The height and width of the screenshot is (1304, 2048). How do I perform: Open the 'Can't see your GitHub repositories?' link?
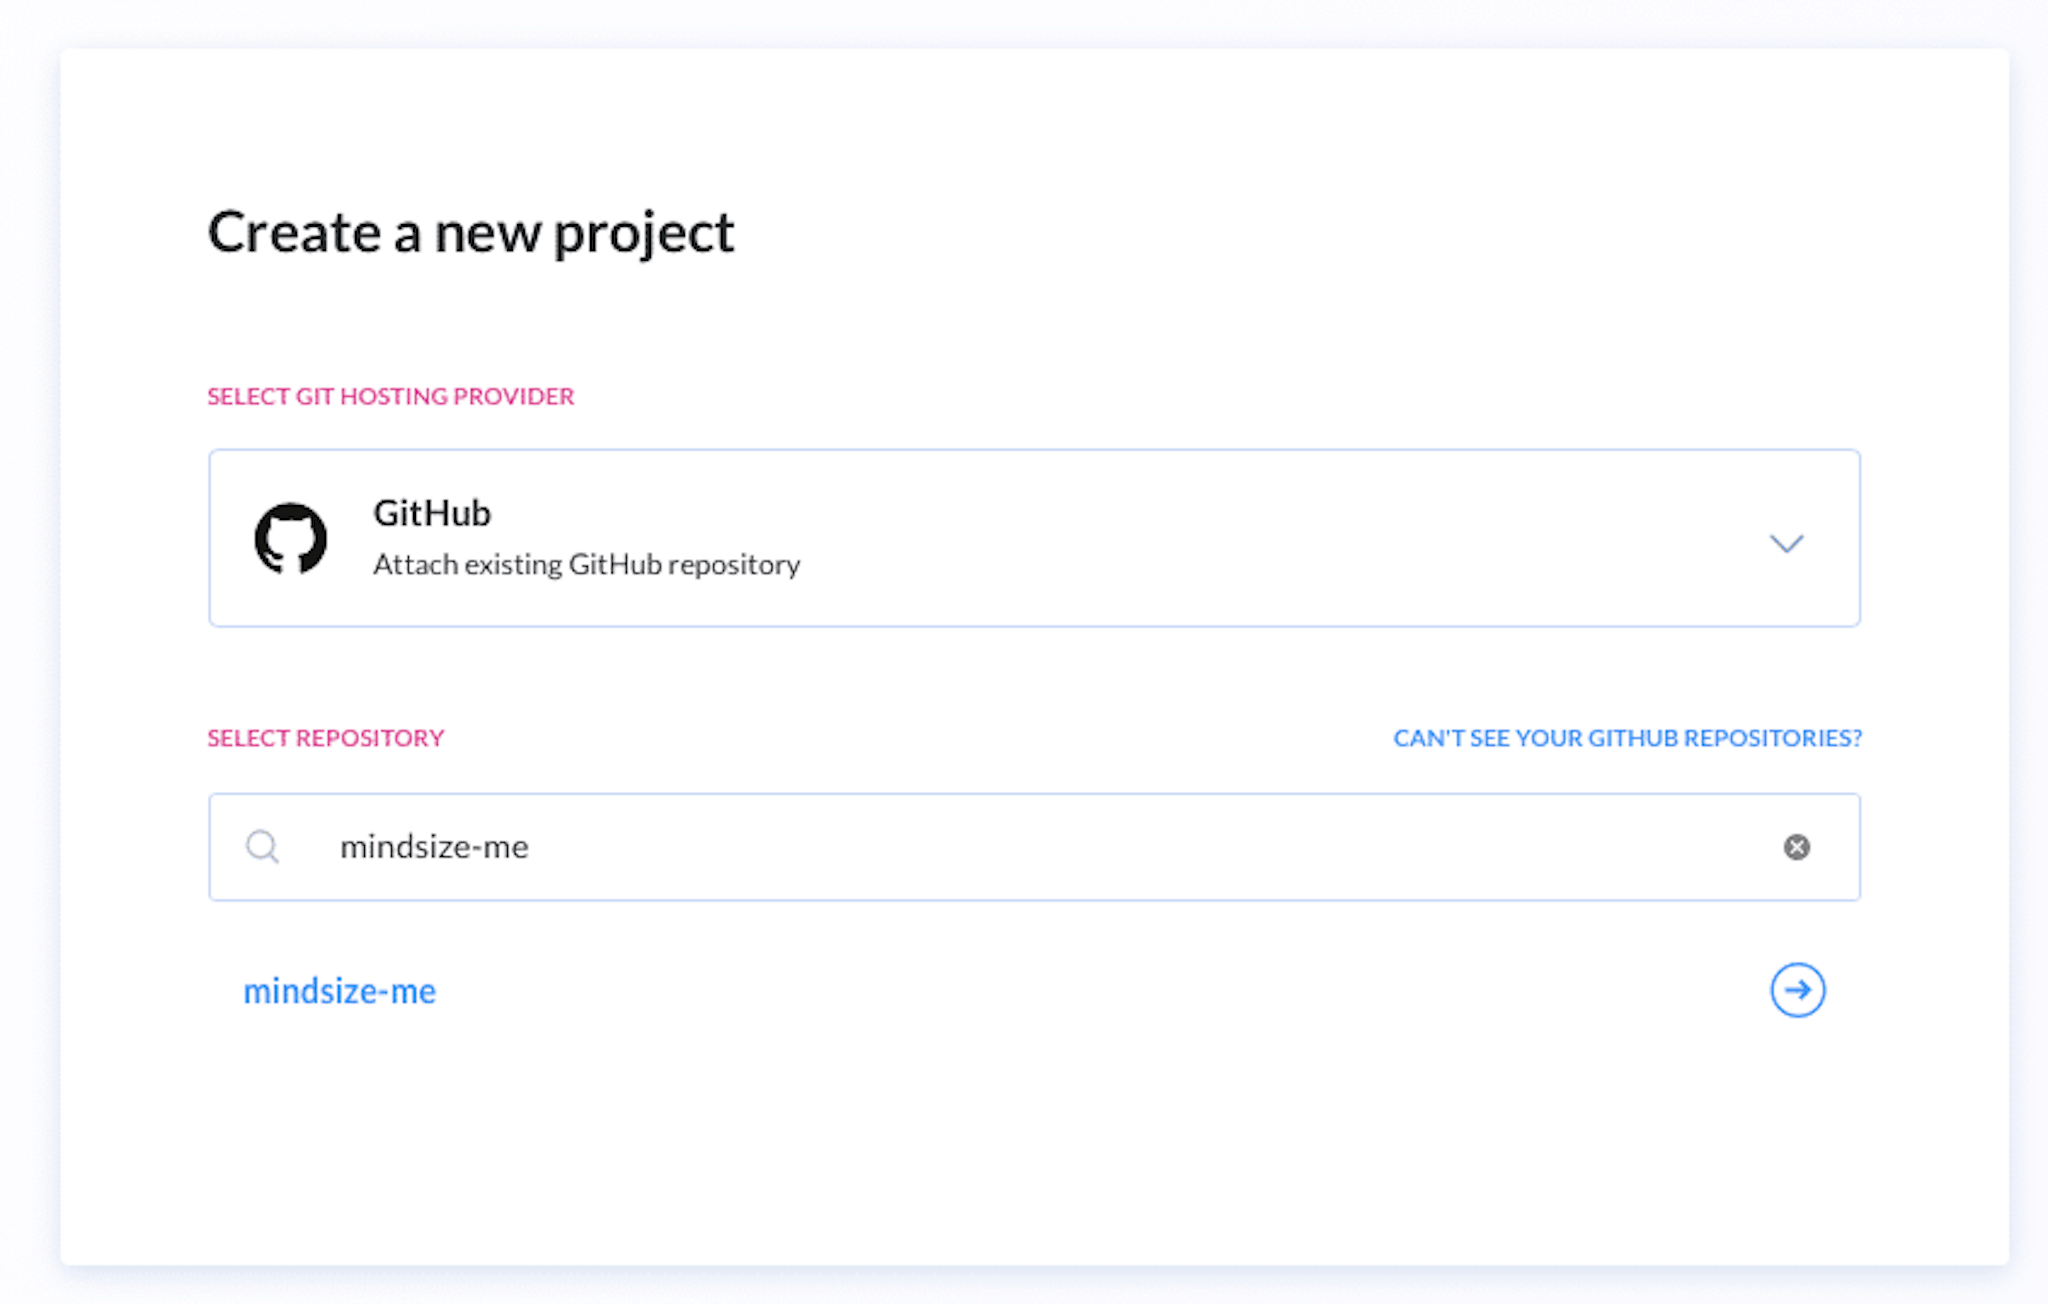(1627, 738)
